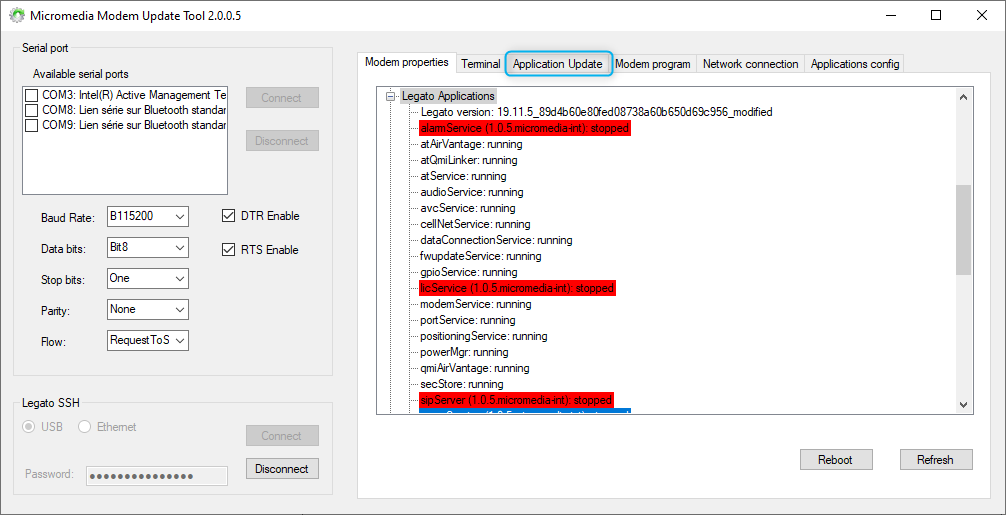Check the COM8 Bluetooth serial port
Viewport: 1006px width, 515px height.
[32, 110]
